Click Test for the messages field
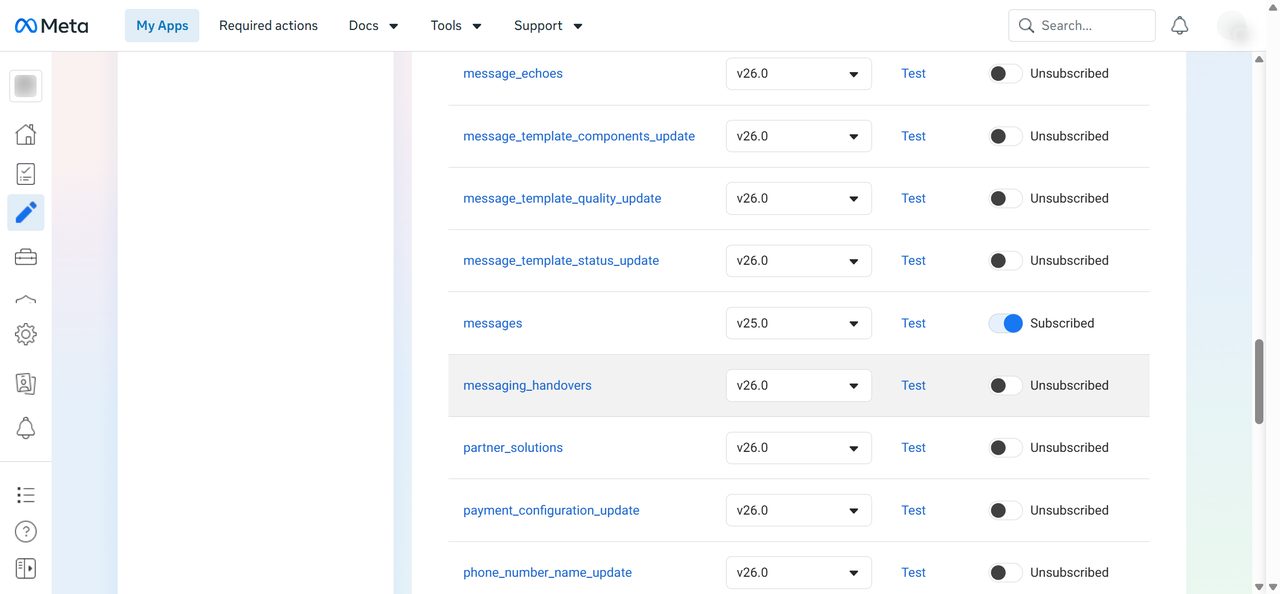This screenshot has width=1280, height=594. coord(913,323)
